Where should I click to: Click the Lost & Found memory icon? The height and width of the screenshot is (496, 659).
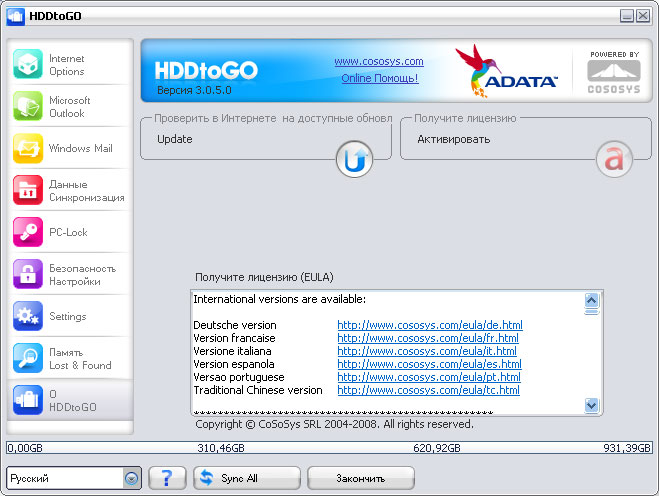[x=28, y=358]
